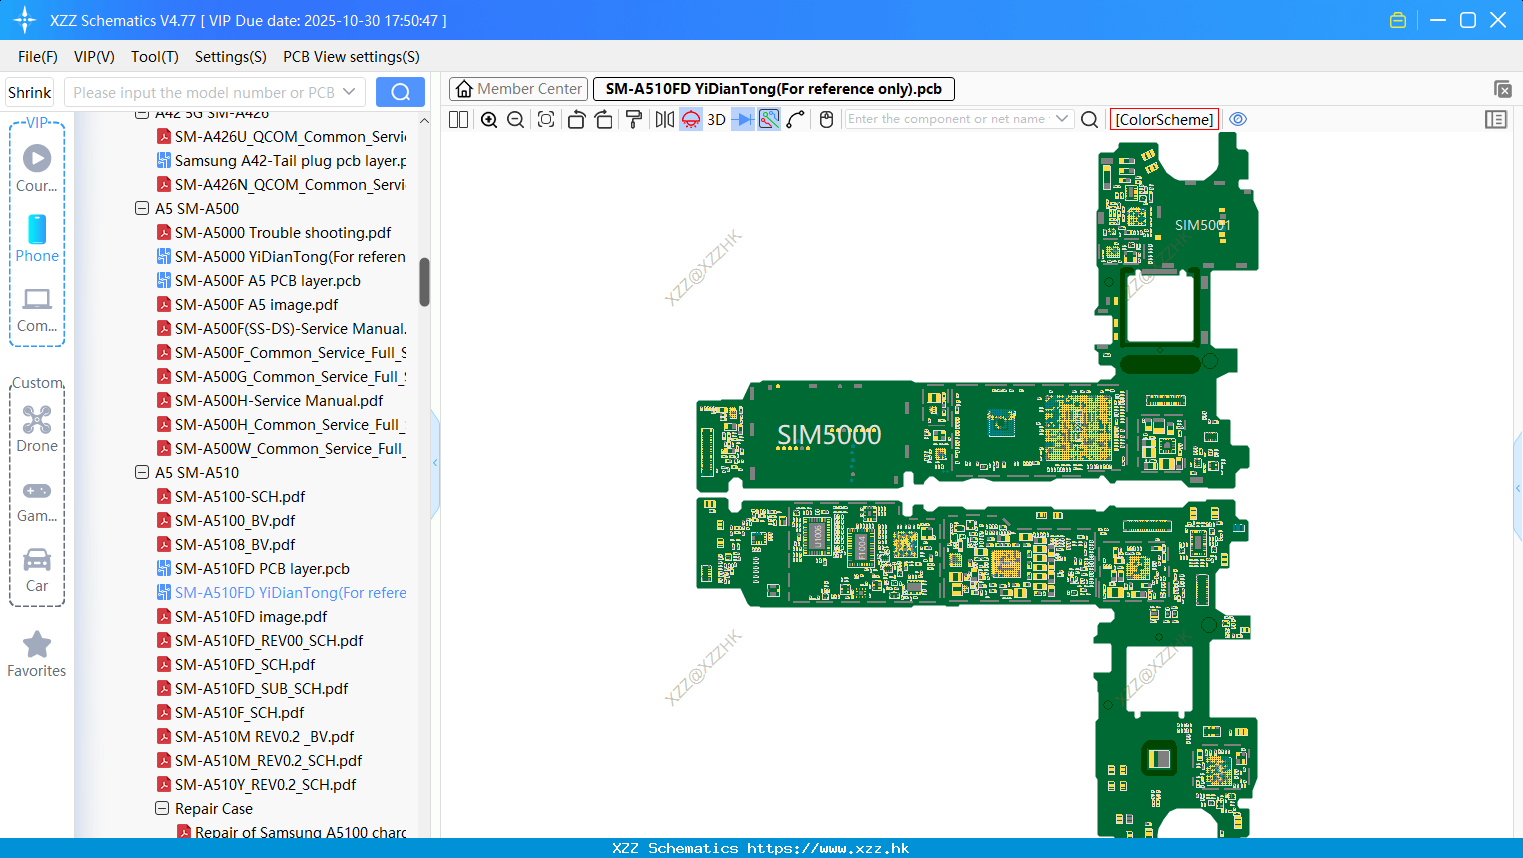Screen dimensions: 1523x858
Task: Select the Game console category
Action: [x=37, y=500]
